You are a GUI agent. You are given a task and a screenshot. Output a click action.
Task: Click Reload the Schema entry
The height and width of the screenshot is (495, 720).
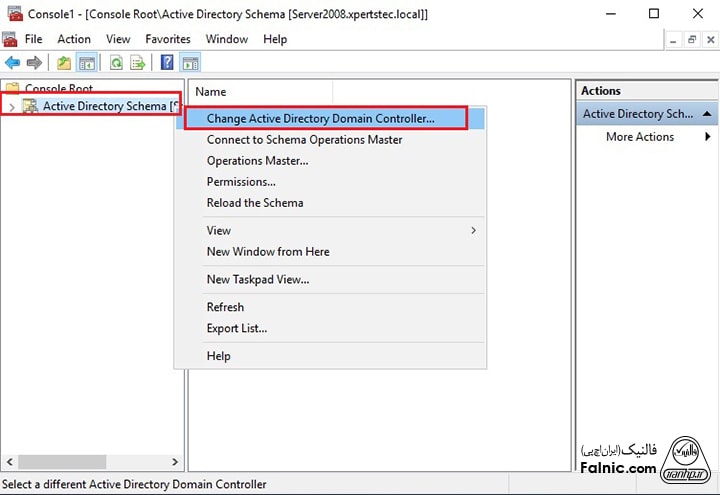(254, 202)
